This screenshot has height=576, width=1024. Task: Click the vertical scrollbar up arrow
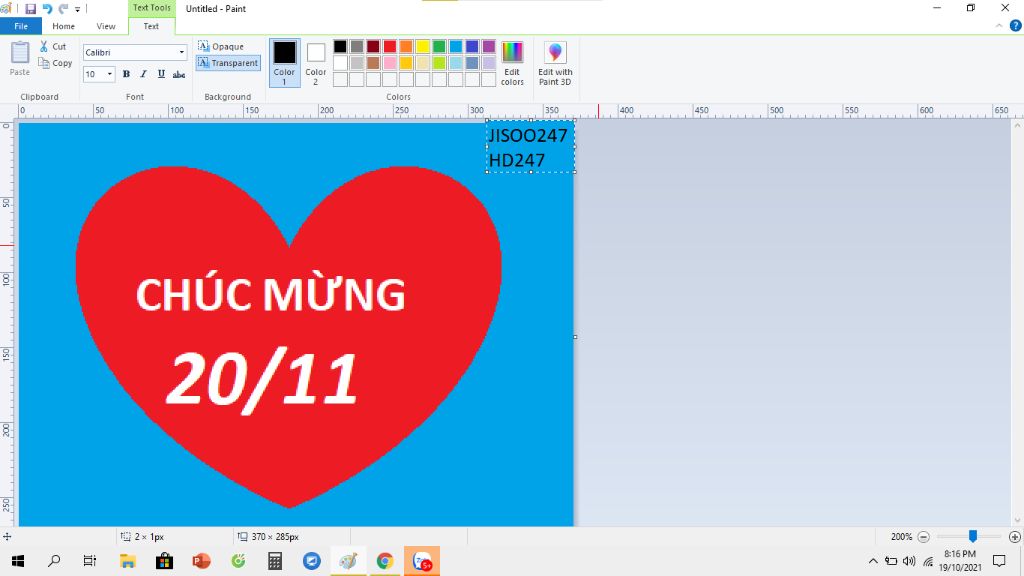[x=1017, y=125]
